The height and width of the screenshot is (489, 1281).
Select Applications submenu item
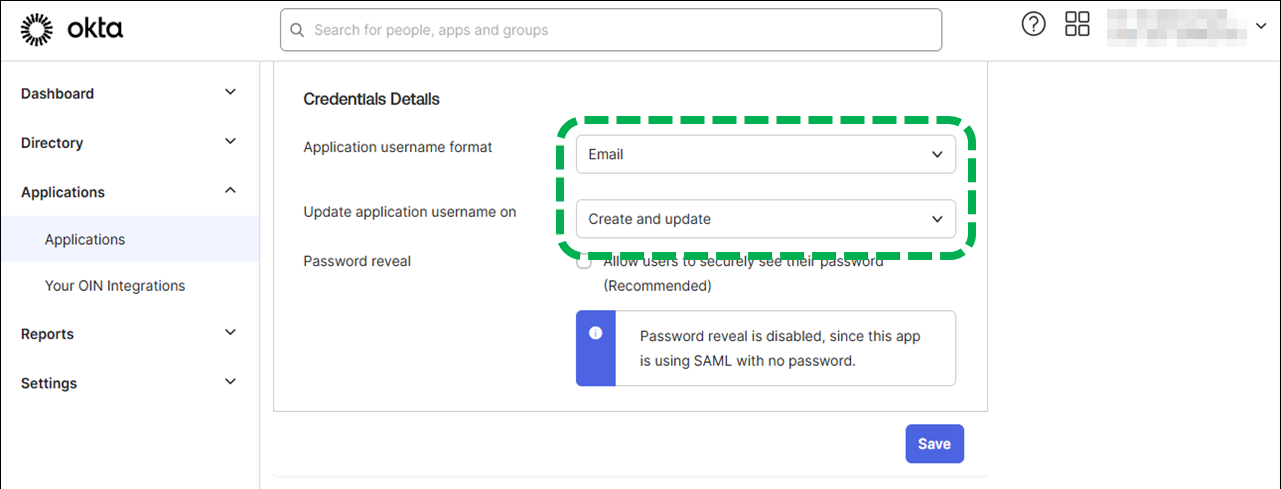(x=85, y=240)
